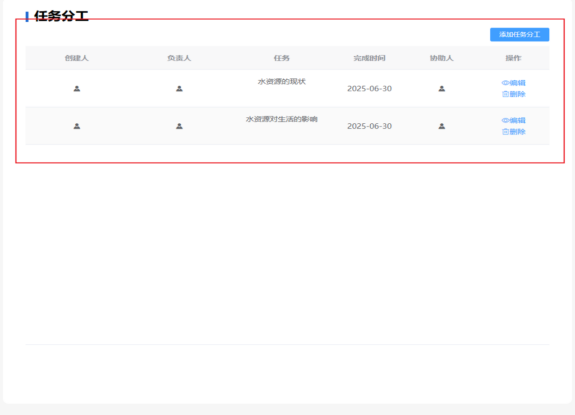This screenshot has width=575, height=415.
Task: Delete the 水资源的现状 task row
Action: [x=513, y=94]
